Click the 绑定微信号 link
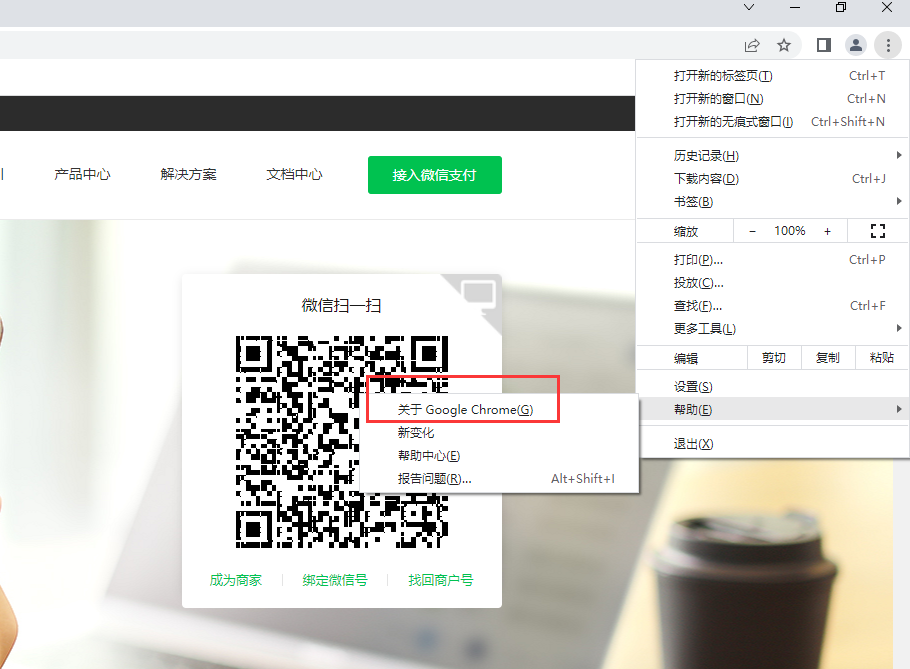 pyautogui.click(x=335, y=580)
